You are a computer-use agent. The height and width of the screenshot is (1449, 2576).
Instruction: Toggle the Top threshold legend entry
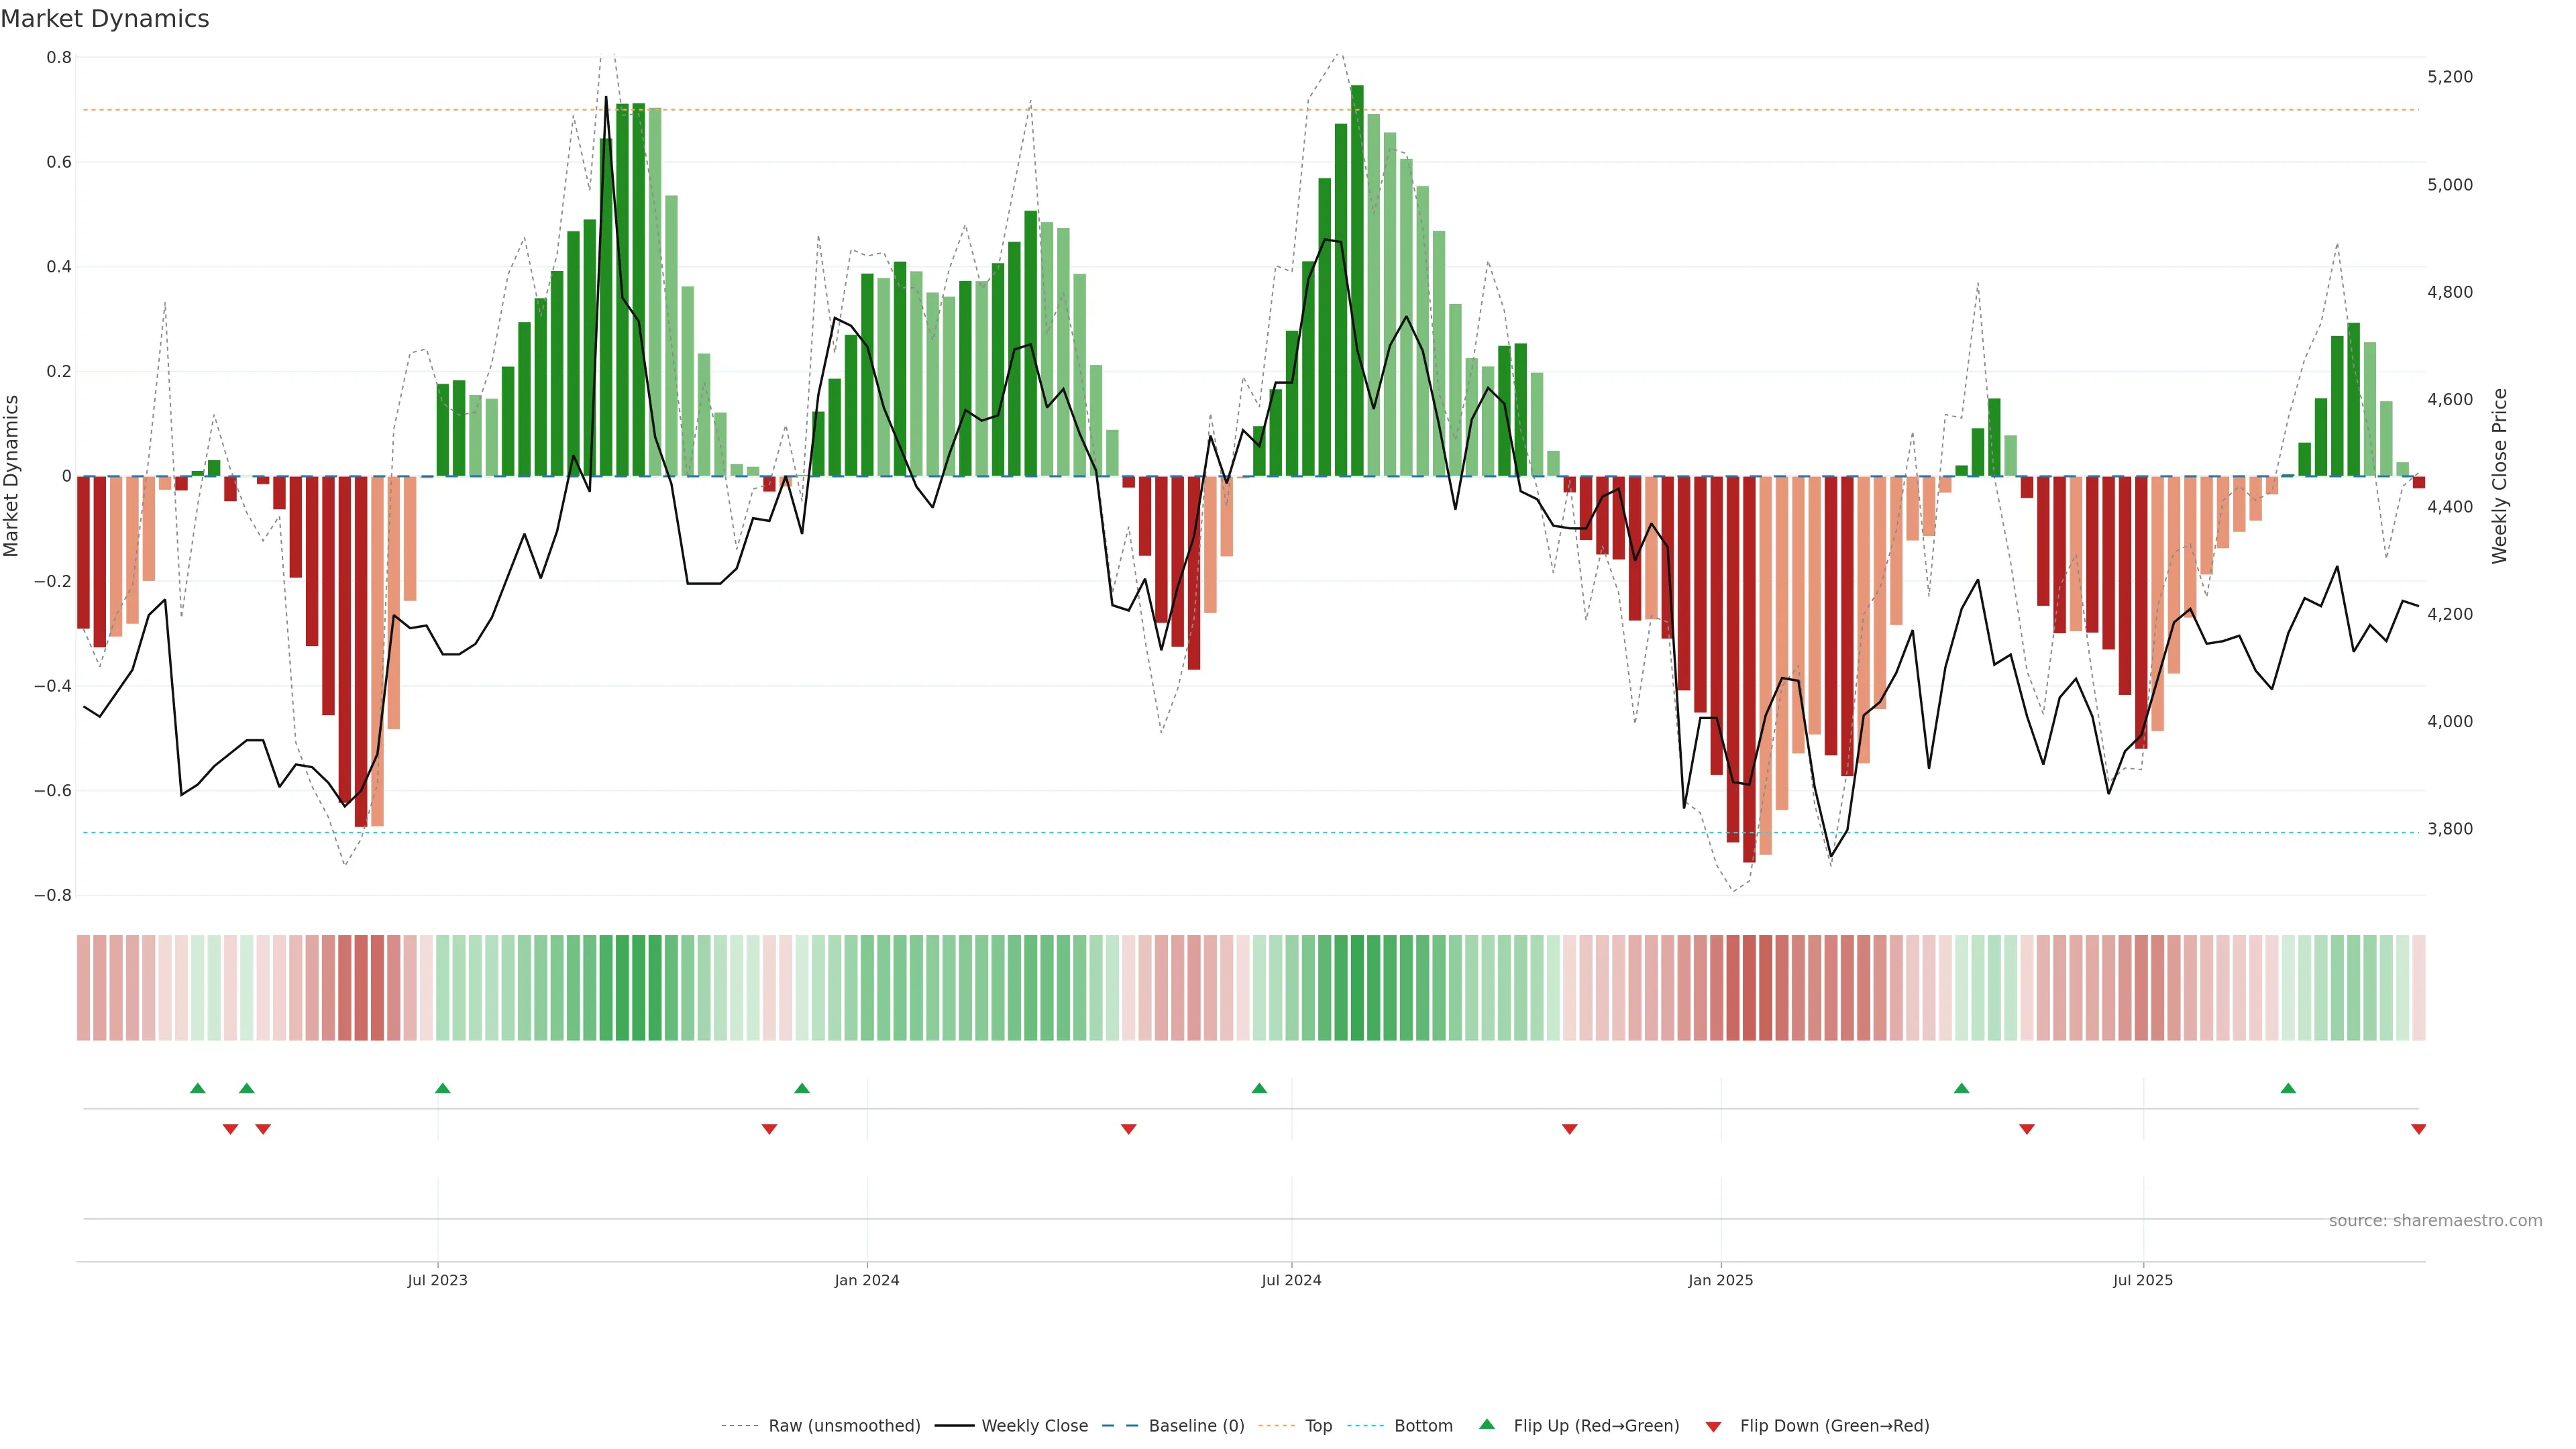tap(1318, 1426)
